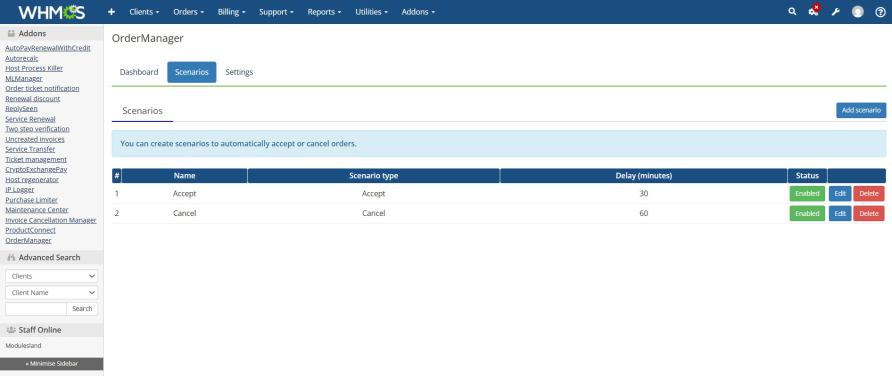Click the gears icon with red badge

[814, 11]
